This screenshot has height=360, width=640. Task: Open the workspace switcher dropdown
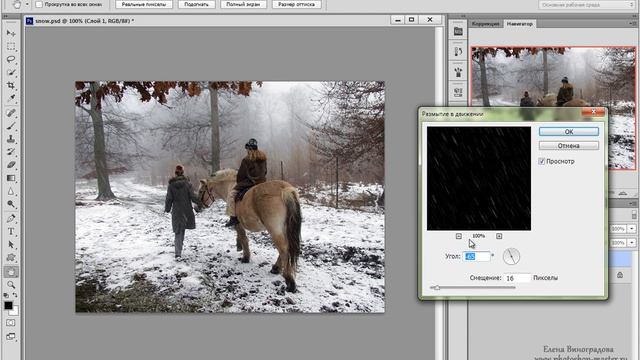[586, 4]
